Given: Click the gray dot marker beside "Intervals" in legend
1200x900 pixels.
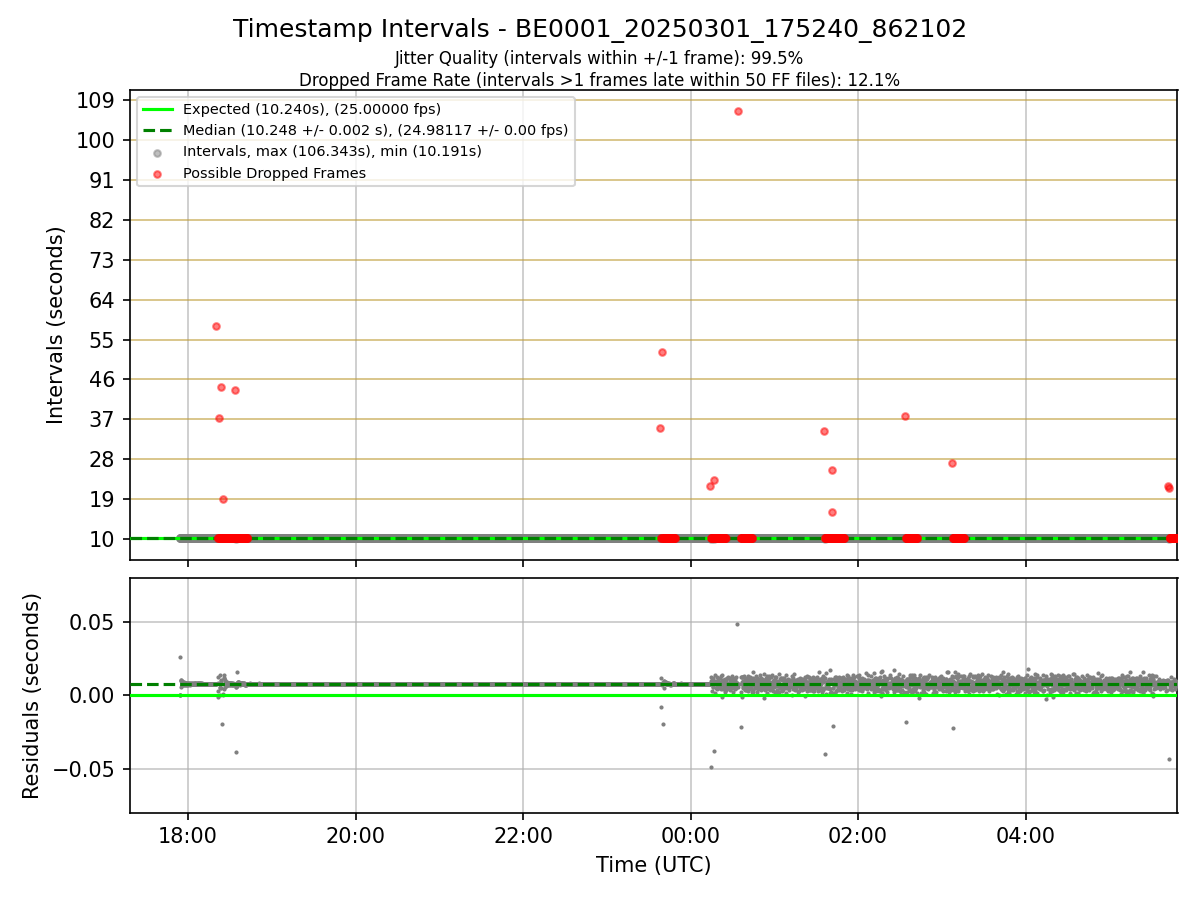Looking at the screenshot, I should coord(157,152).
